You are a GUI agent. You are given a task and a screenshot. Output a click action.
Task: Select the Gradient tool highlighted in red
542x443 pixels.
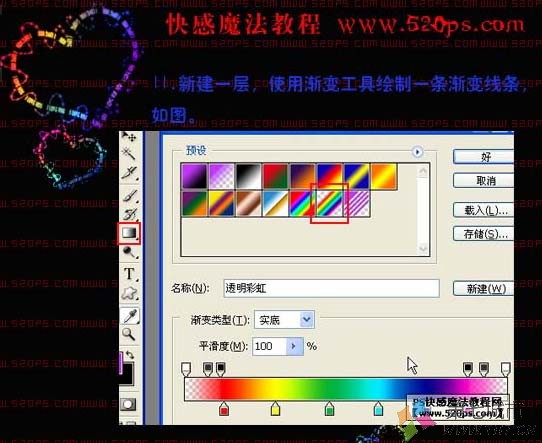(x=129, y=233)
